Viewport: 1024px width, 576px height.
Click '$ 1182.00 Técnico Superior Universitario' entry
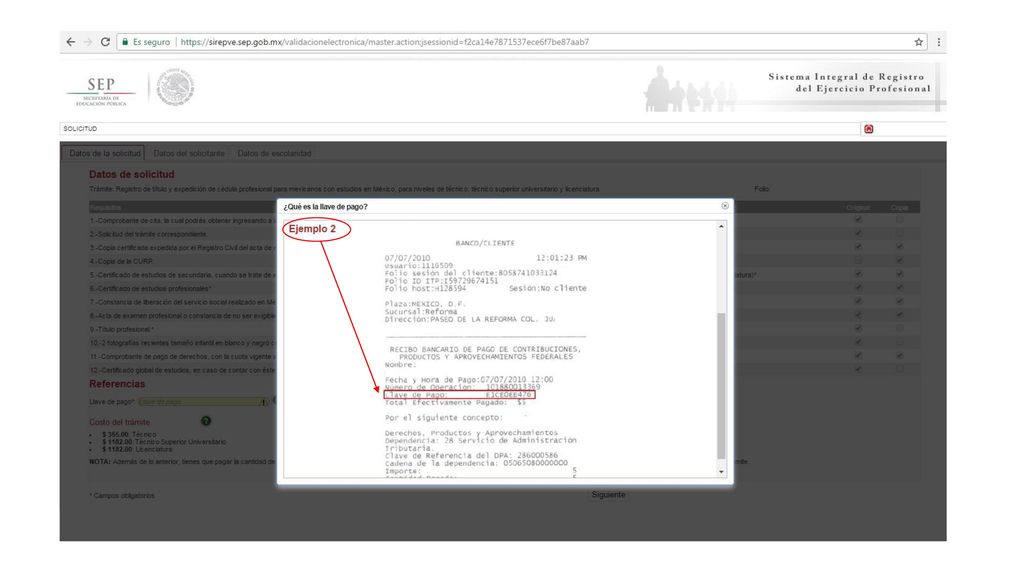[164, 442]
